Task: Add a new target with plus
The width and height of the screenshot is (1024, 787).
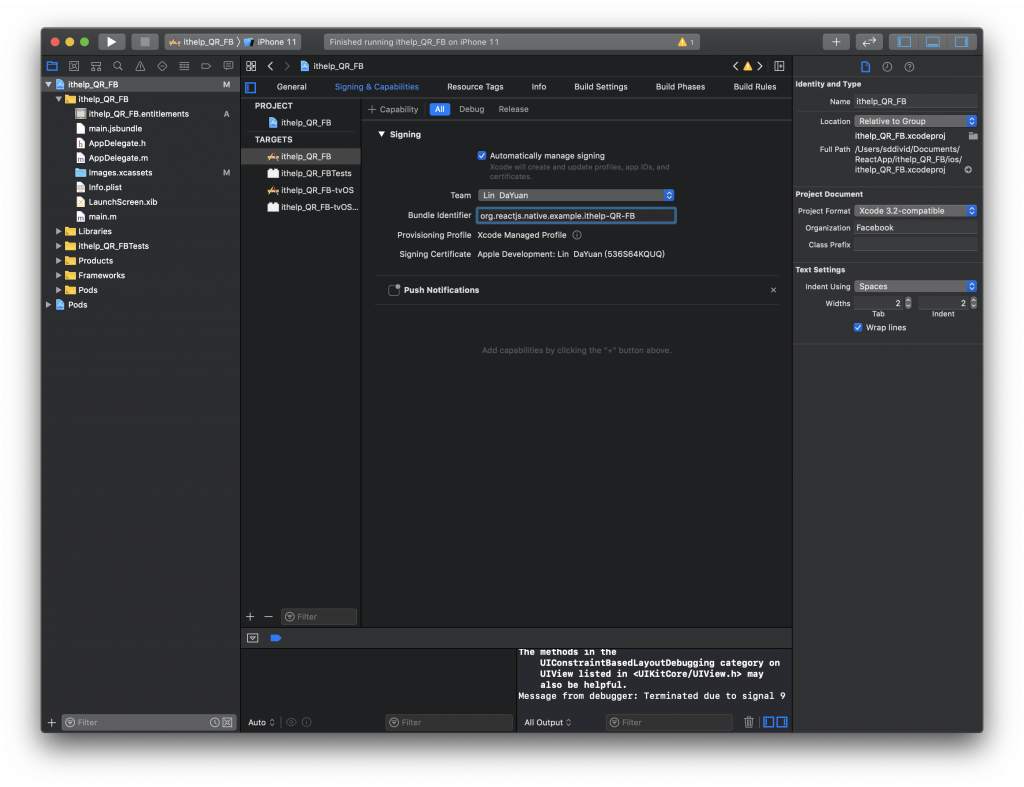Action: 250,617
